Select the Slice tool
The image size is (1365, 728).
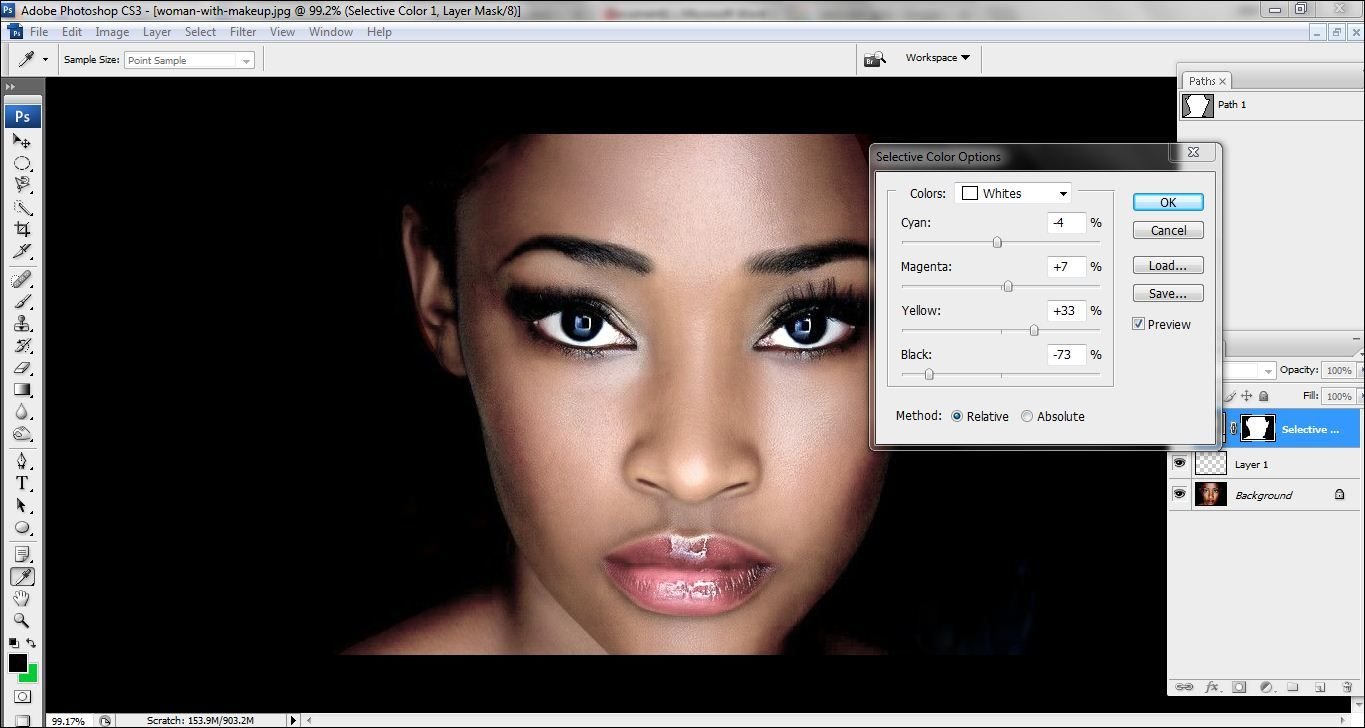[x=22, y=251]
